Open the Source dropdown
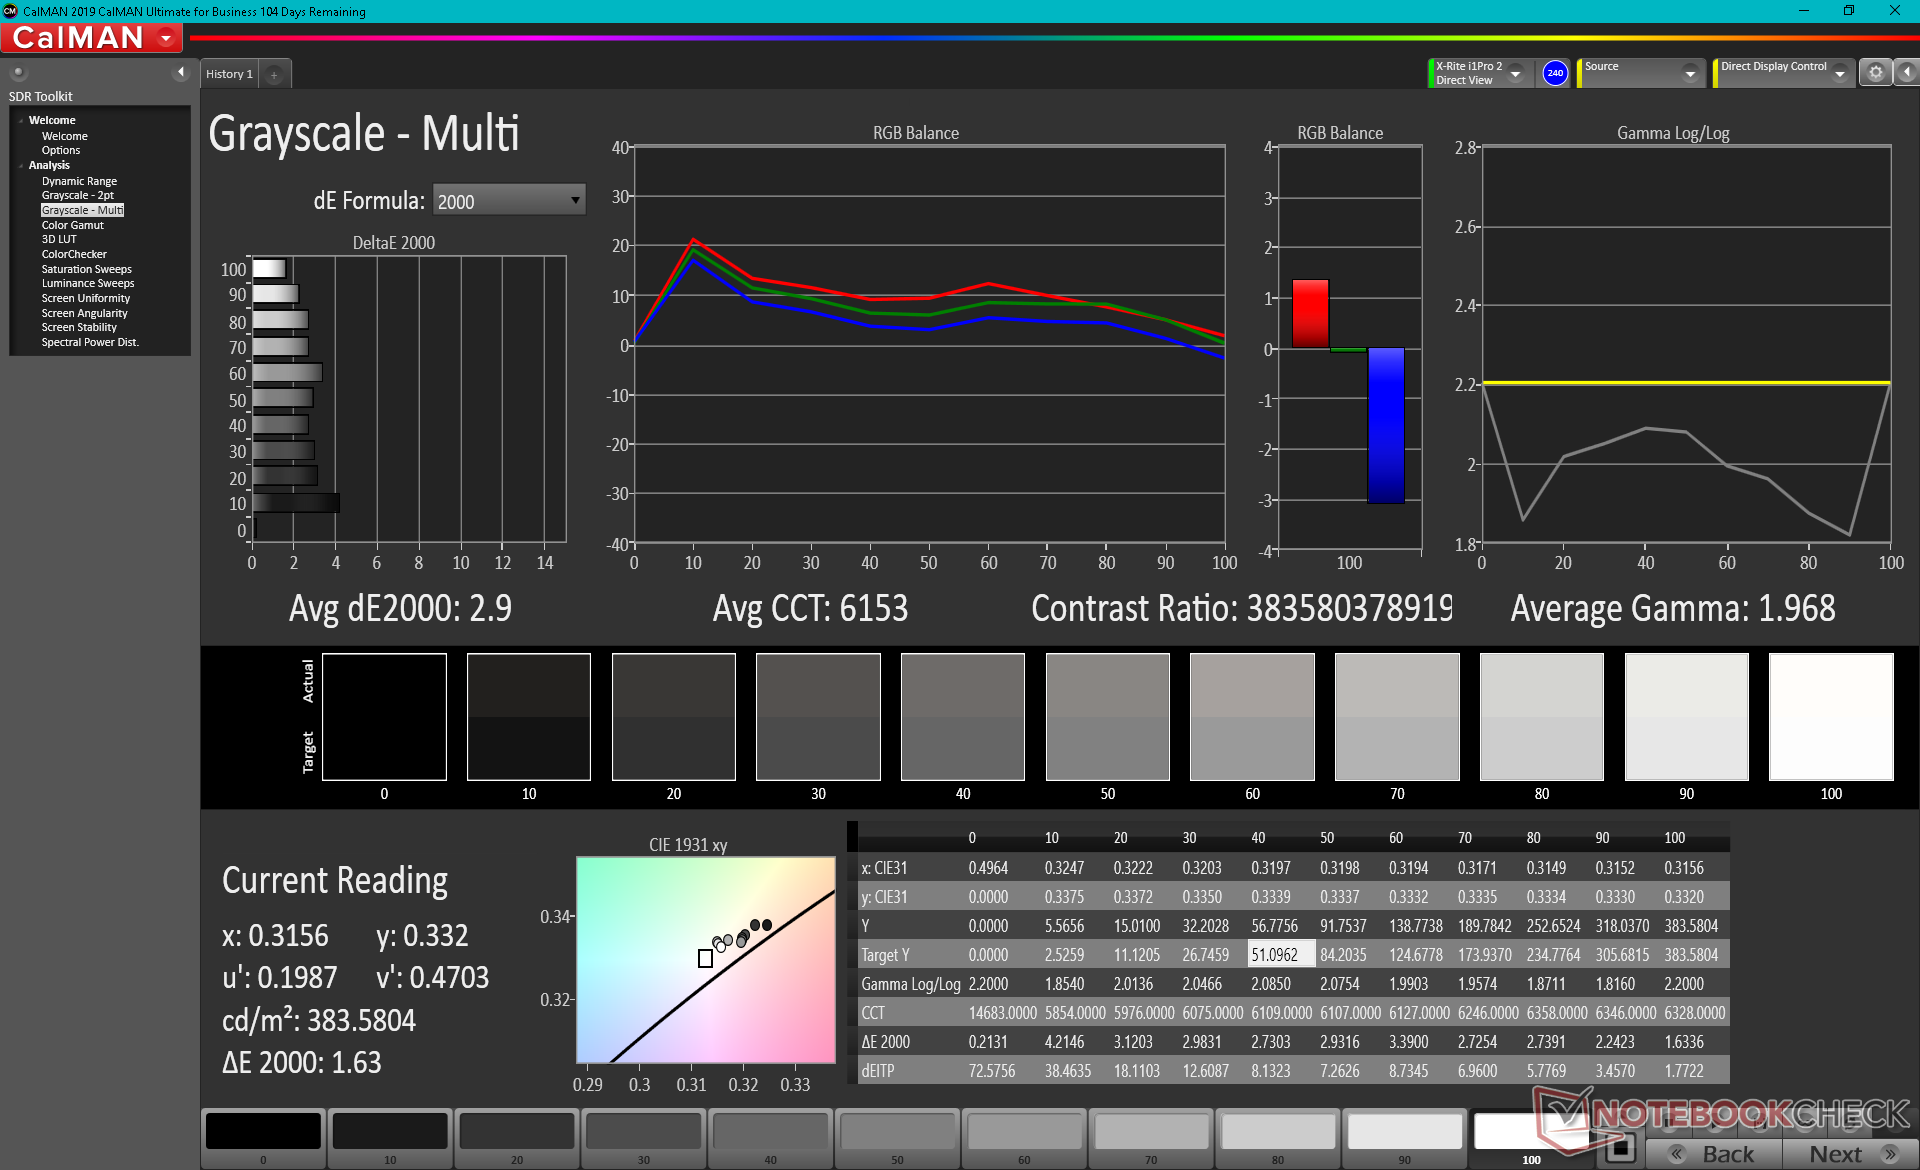1920x1170 pixels. tap(1689, 74)
